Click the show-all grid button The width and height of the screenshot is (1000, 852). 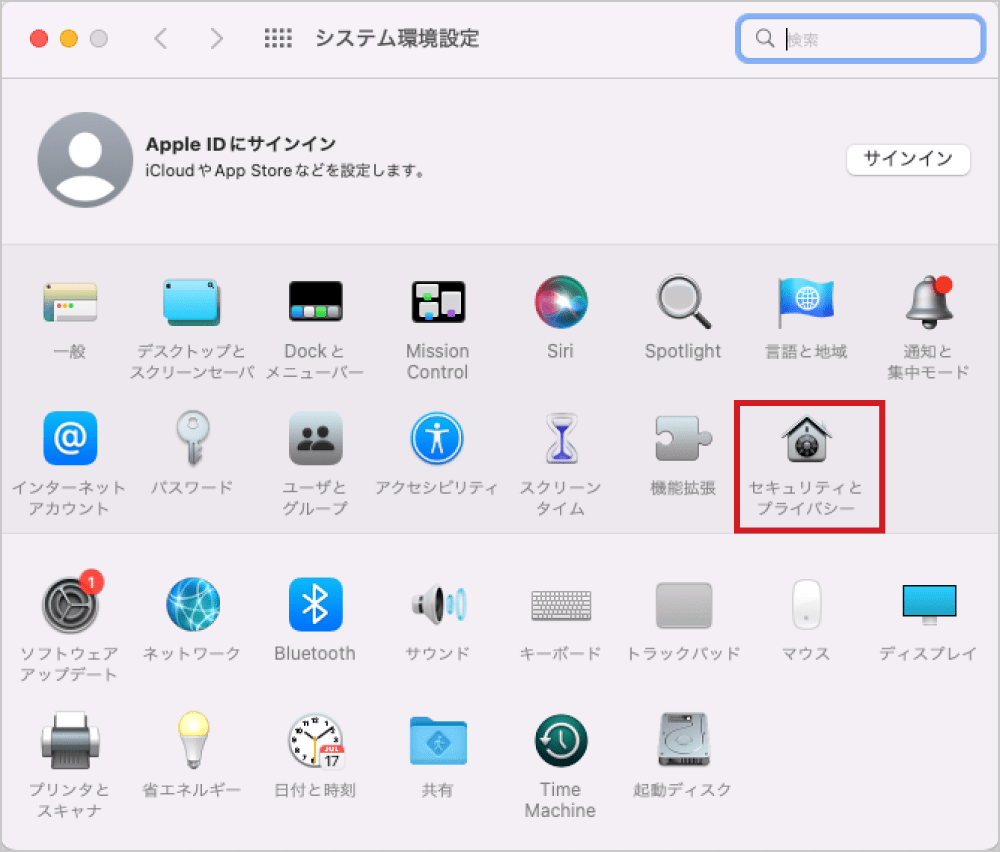click(278, 39)
